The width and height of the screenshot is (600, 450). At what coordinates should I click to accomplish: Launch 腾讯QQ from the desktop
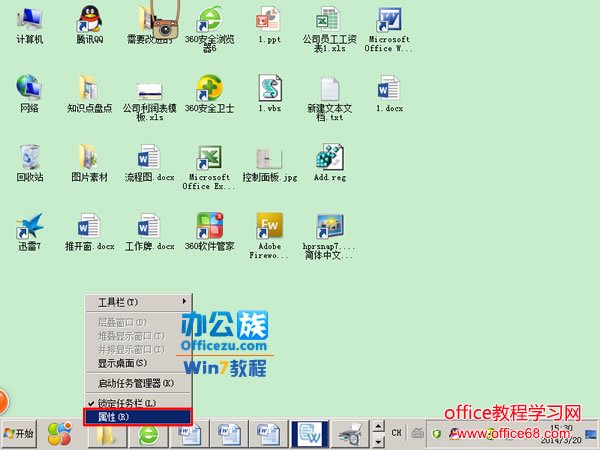90,26
